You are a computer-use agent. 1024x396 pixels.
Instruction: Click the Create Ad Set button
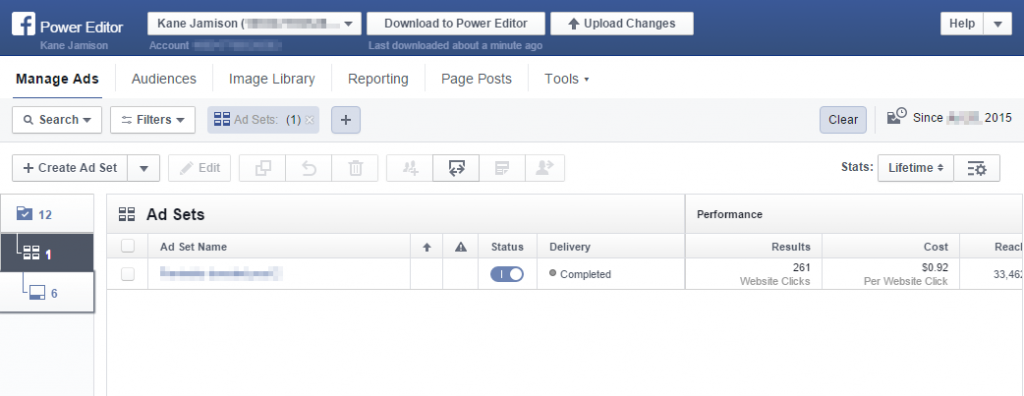pyautogui.click(x=70, y=168)
